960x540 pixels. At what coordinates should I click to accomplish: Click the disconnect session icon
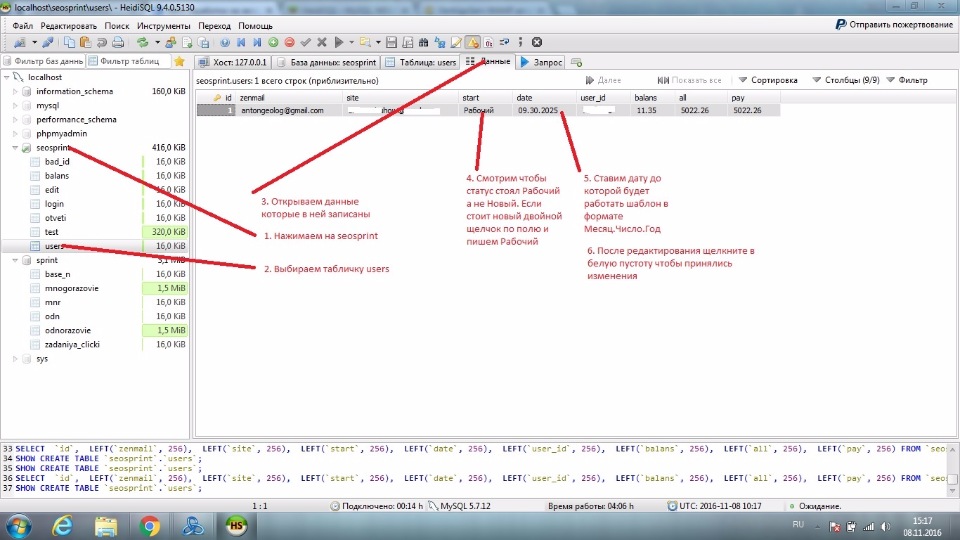(48, 42)
